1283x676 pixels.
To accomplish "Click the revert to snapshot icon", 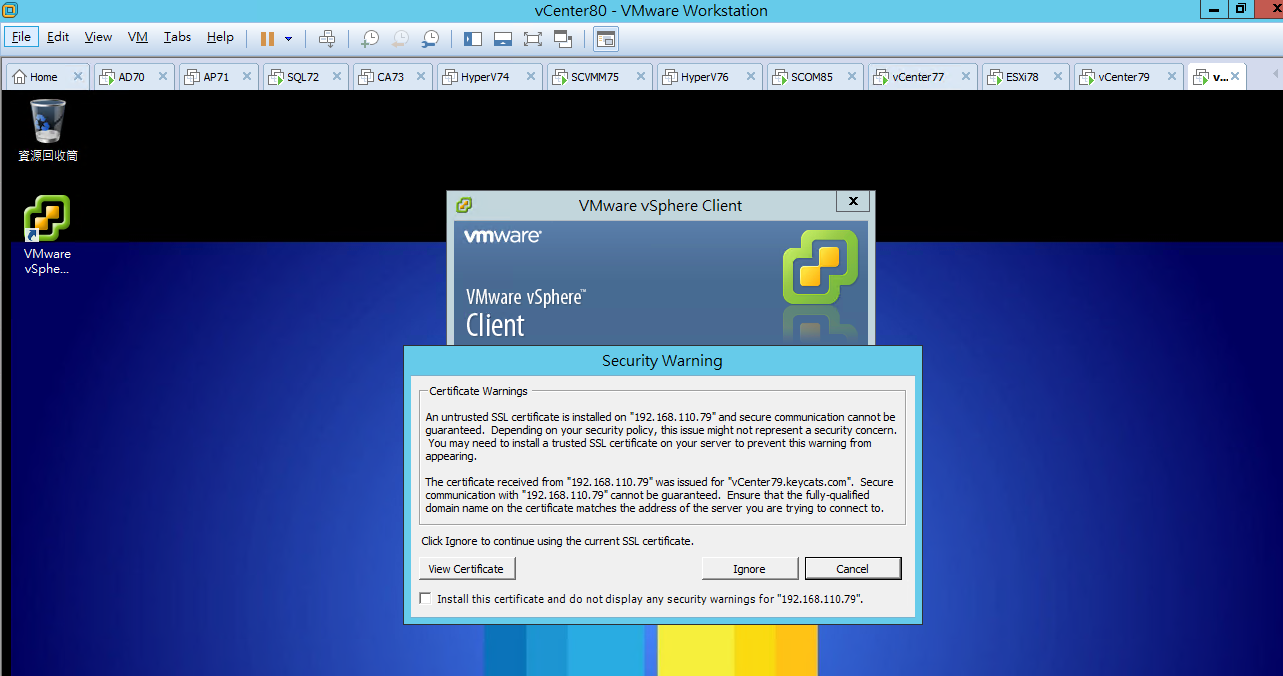I will click(x=399, y=38).
